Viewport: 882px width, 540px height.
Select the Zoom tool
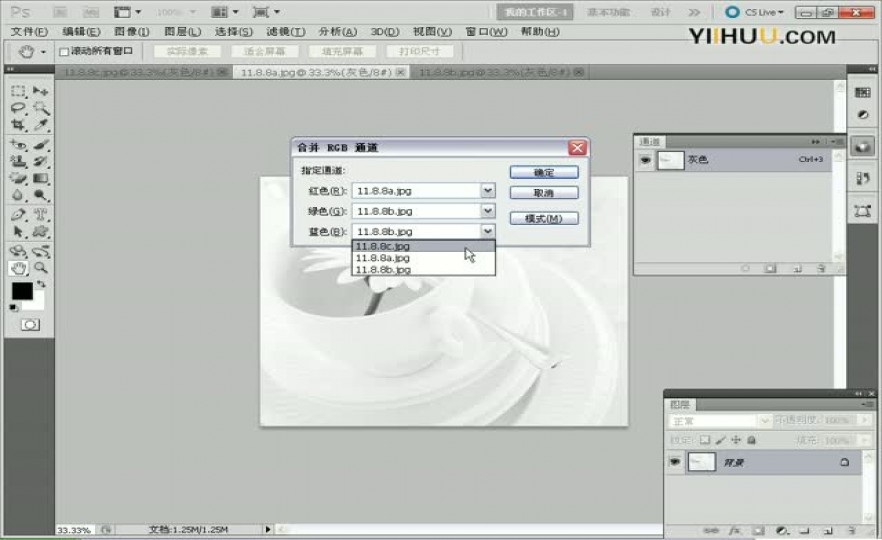pyautogui.click(x=40, y=268)
